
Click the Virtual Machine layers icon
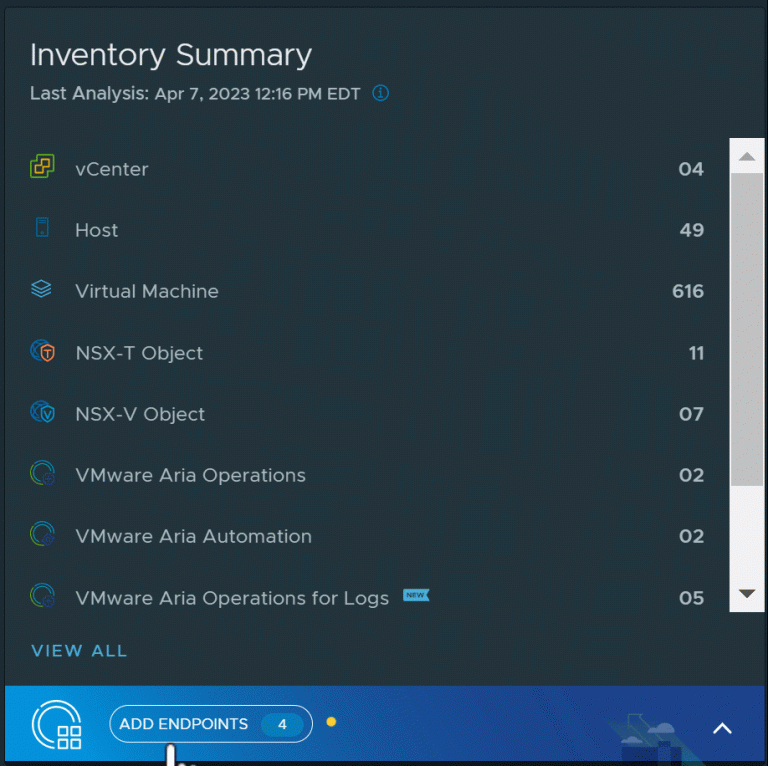(42, 290)
